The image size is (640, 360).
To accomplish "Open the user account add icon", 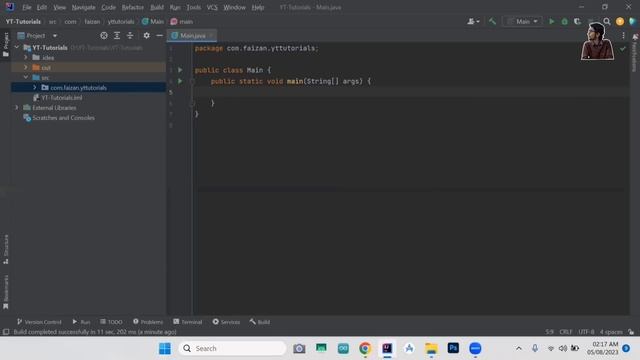I will [x=473, y=21].
